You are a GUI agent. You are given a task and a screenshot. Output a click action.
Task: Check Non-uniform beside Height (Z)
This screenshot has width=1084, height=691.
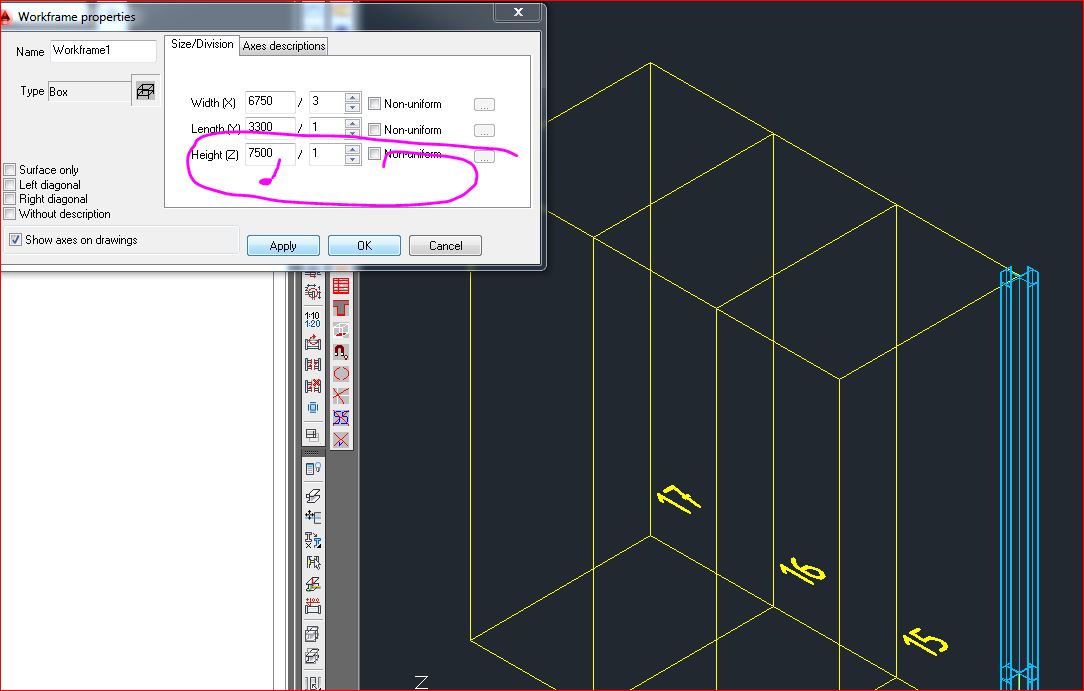[374, 154]
